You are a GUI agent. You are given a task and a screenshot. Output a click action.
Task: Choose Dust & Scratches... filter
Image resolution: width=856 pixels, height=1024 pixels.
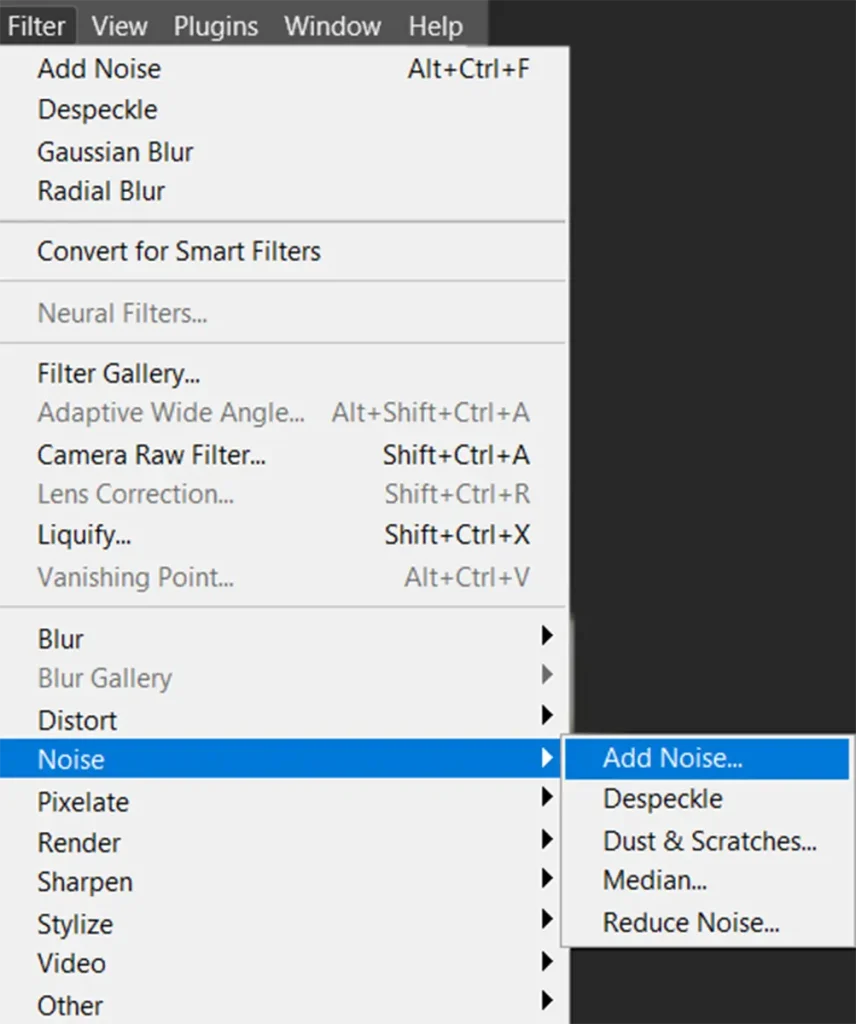click(x=709, y=841)
